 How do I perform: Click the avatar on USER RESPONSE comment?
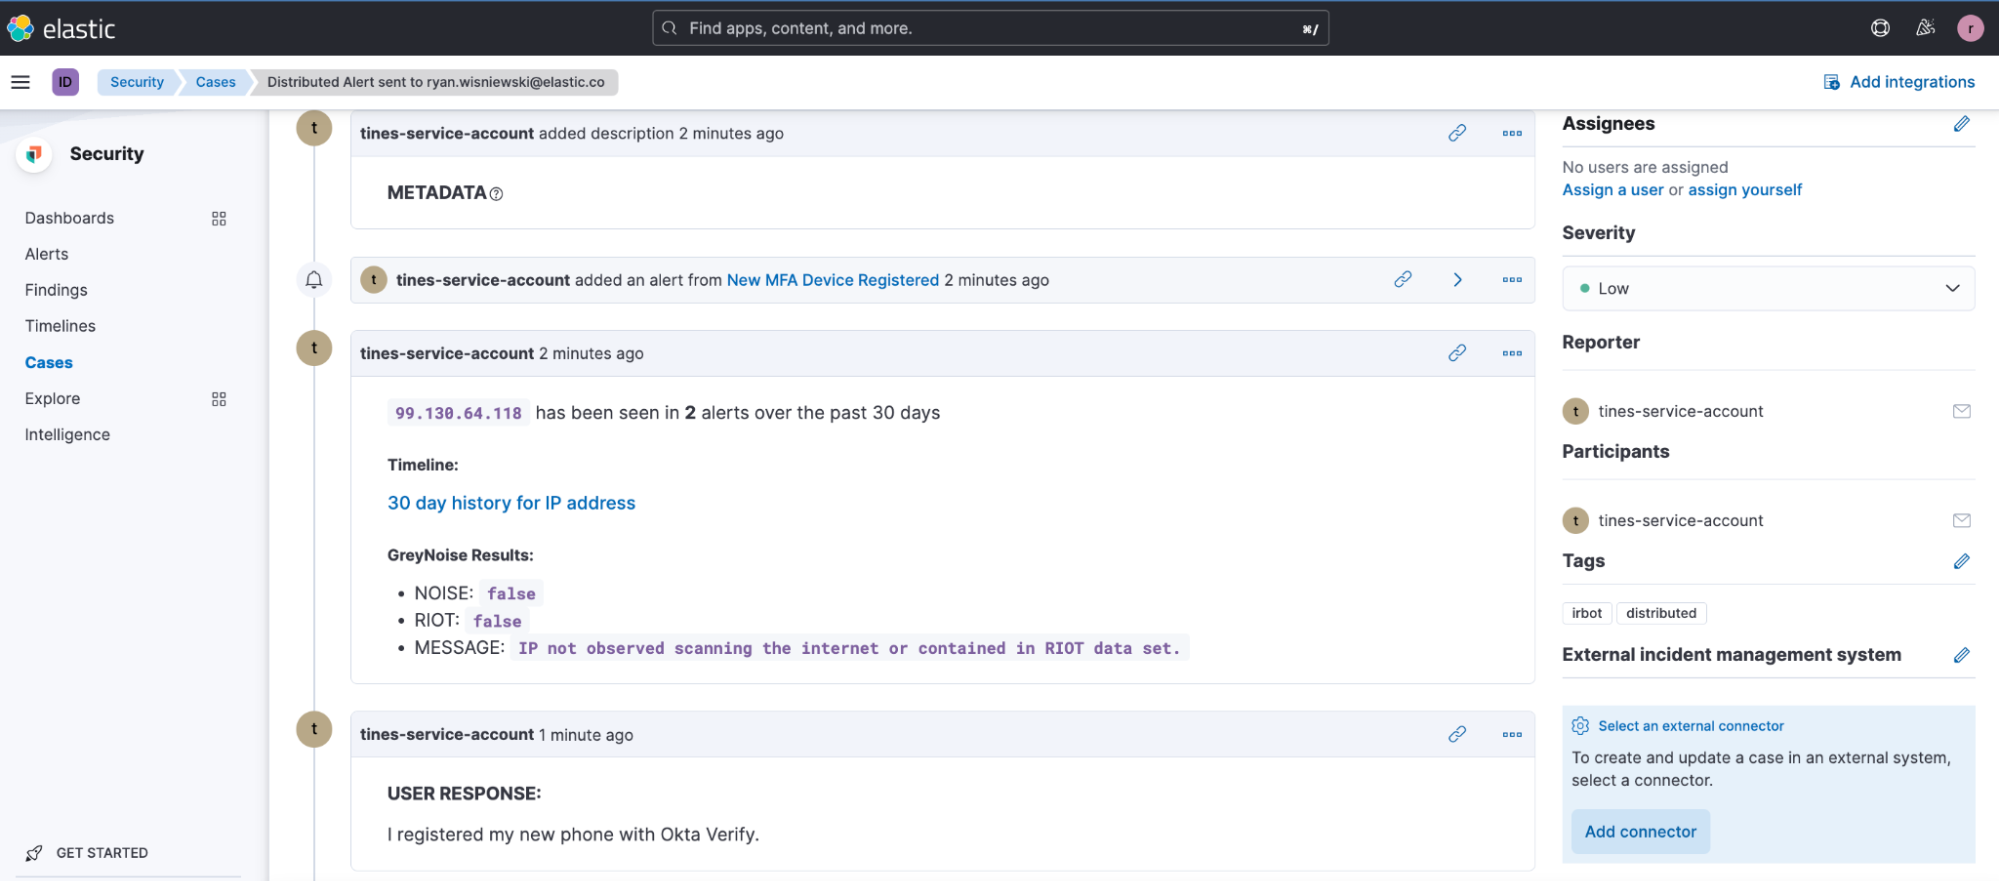(314, 729)
